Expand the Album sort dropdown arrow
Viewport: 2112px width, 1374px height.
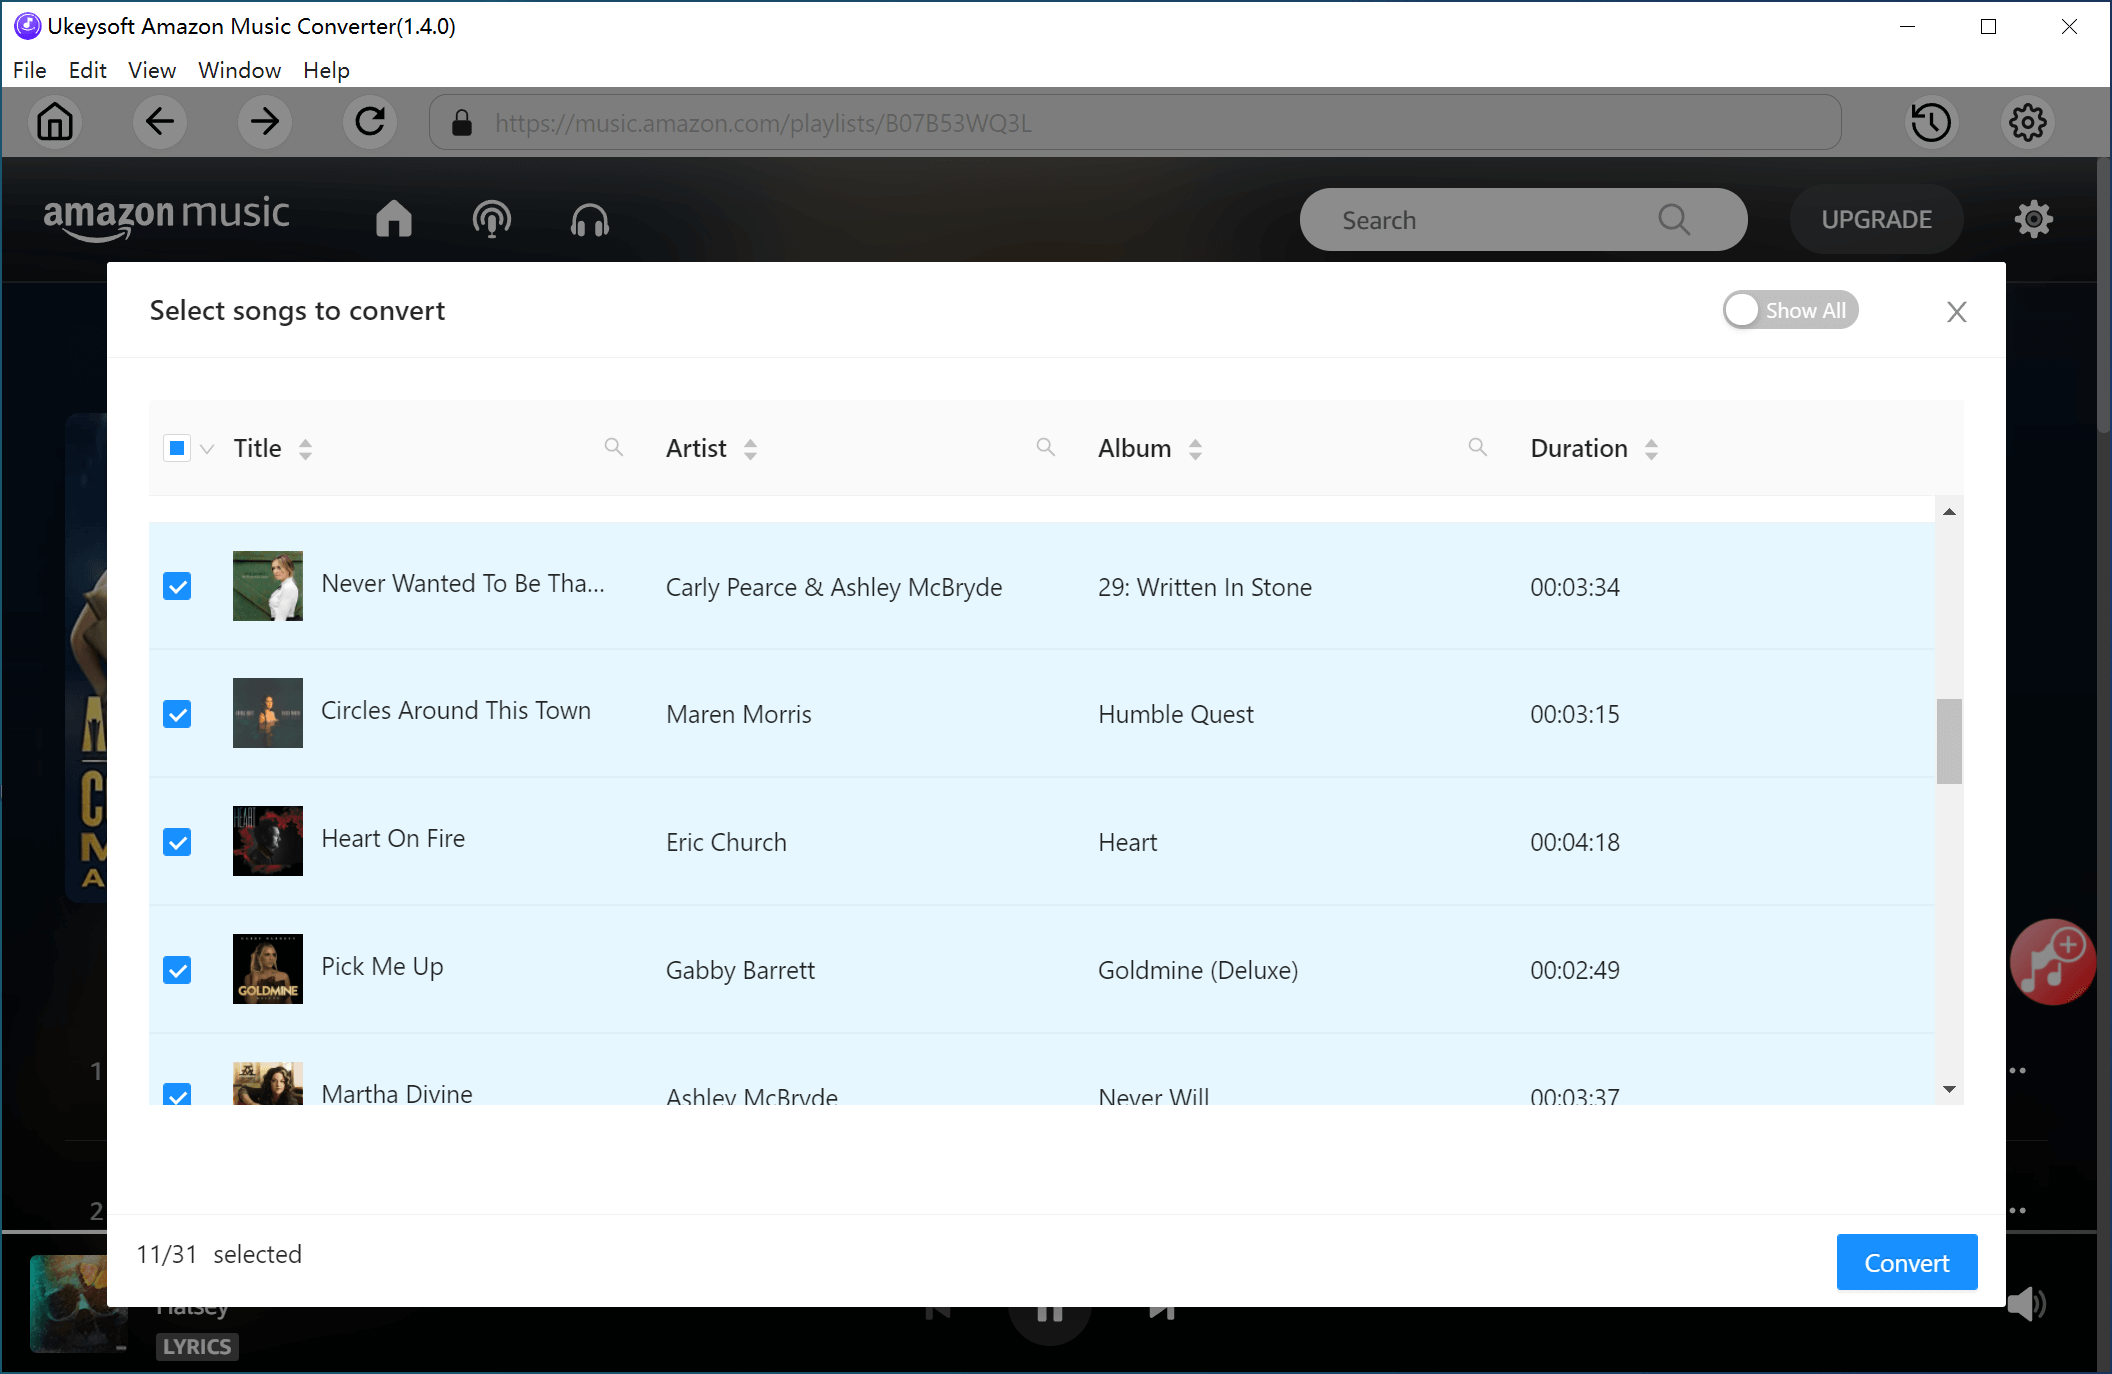[x=1195, y=448]
